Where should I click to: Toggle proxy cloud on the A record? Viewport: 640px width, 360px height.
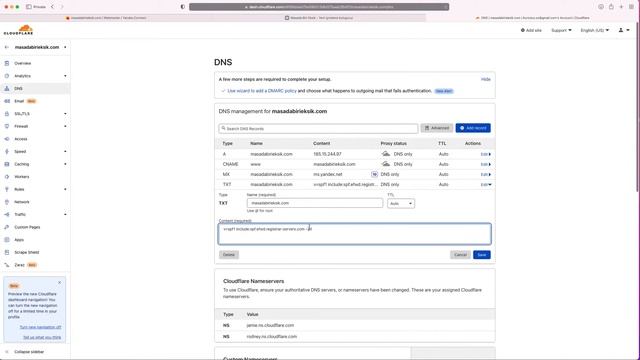(386, 154)
